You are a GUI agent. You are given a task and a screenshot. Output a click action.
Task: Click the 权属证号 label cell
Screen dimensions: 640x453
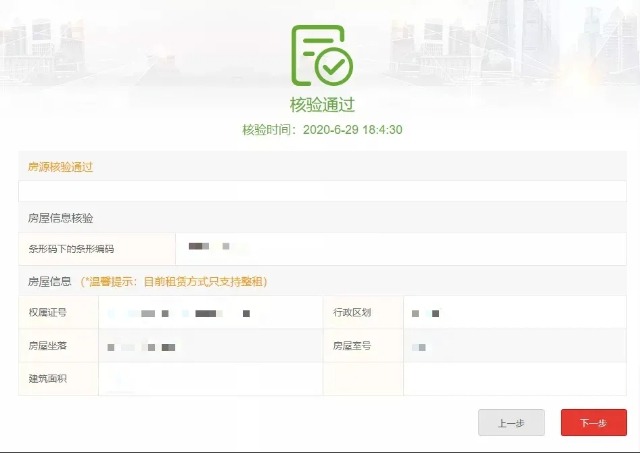pyautogui.click(x=58, y=313)
